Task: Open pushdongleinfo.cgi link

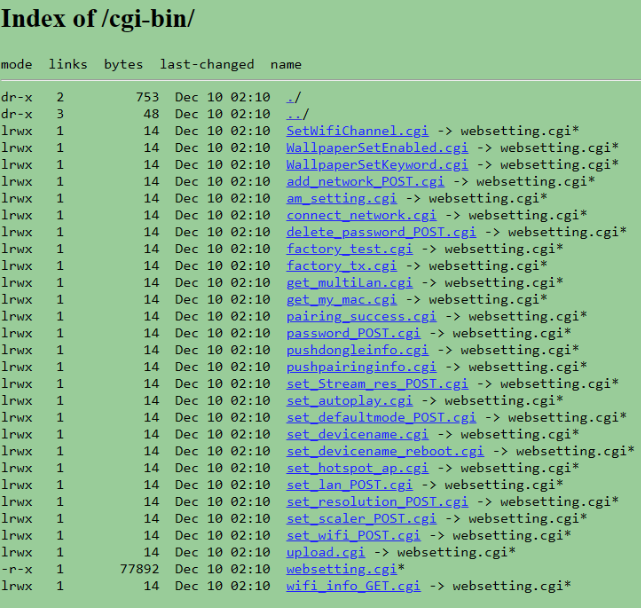Action: click(357, 350)
